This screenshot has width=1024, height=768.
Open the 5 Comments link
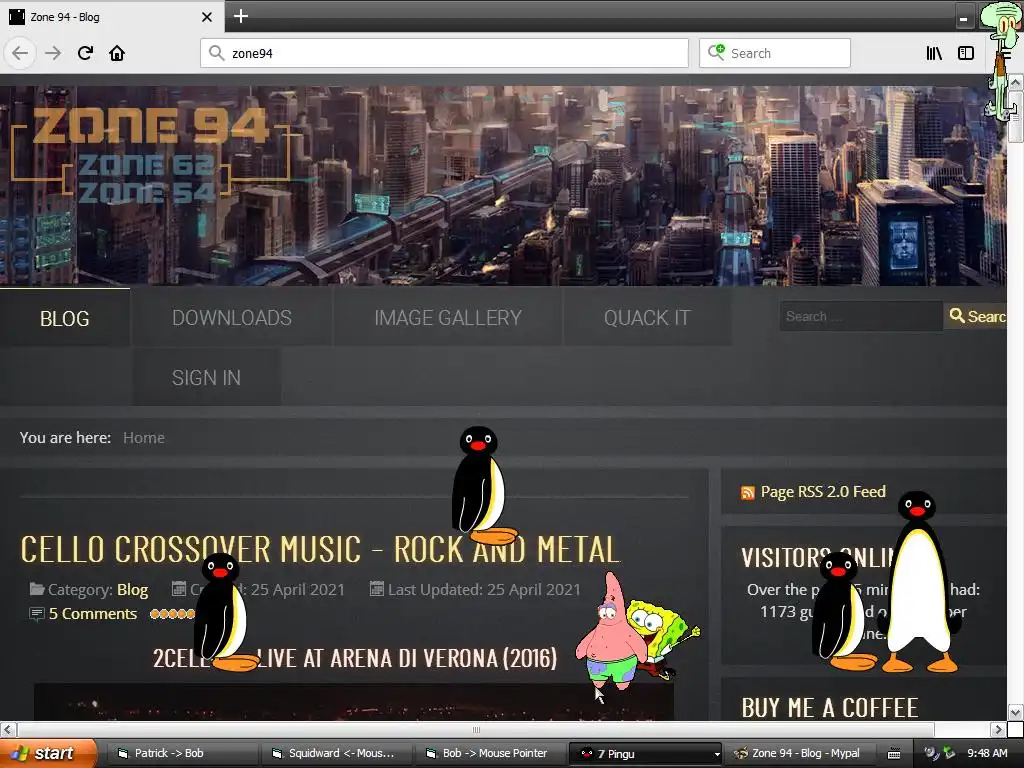(x=93, y=614)
